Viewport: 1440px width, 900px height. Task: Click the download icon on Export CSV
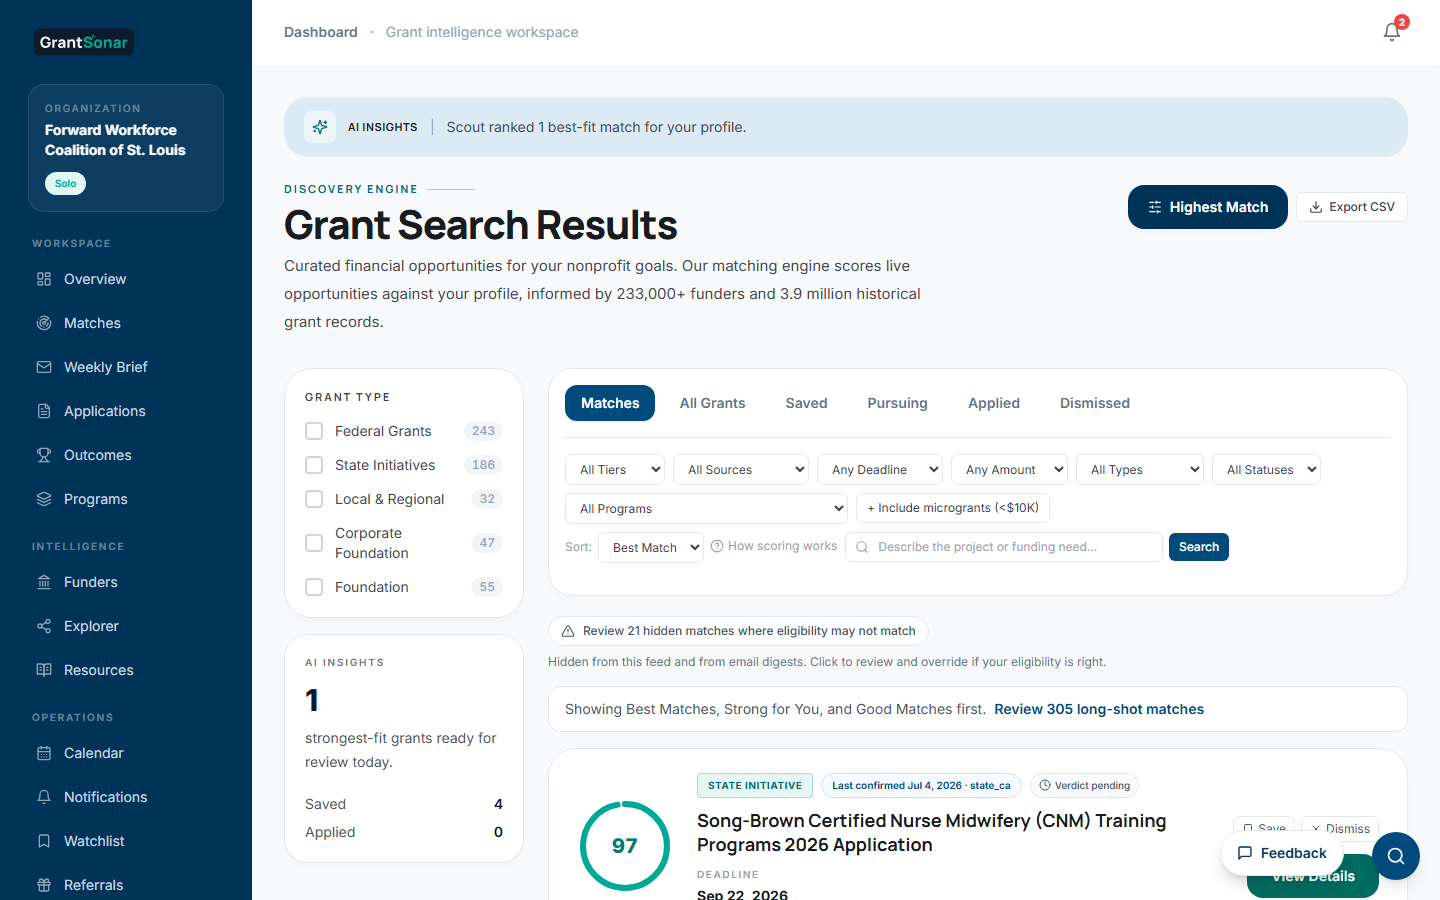[1316, 207]
